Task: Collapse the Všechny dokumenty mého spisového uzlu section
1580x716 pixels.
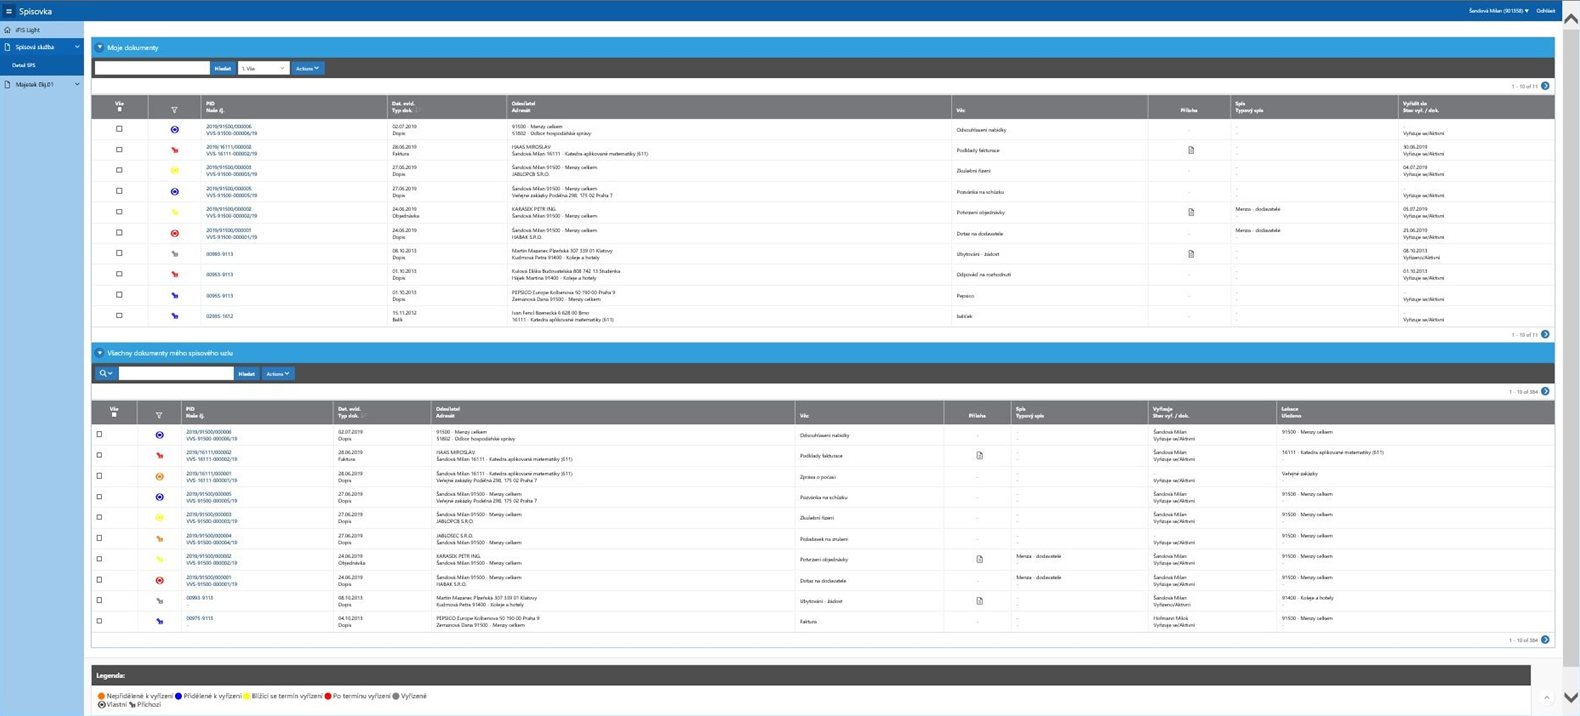Action: tap(99, 353)
